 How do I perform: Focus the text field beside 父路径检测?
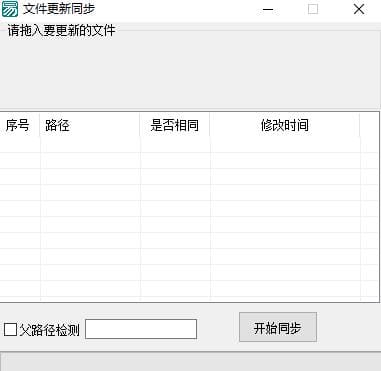pyautogui.click(x=141, y=329)
